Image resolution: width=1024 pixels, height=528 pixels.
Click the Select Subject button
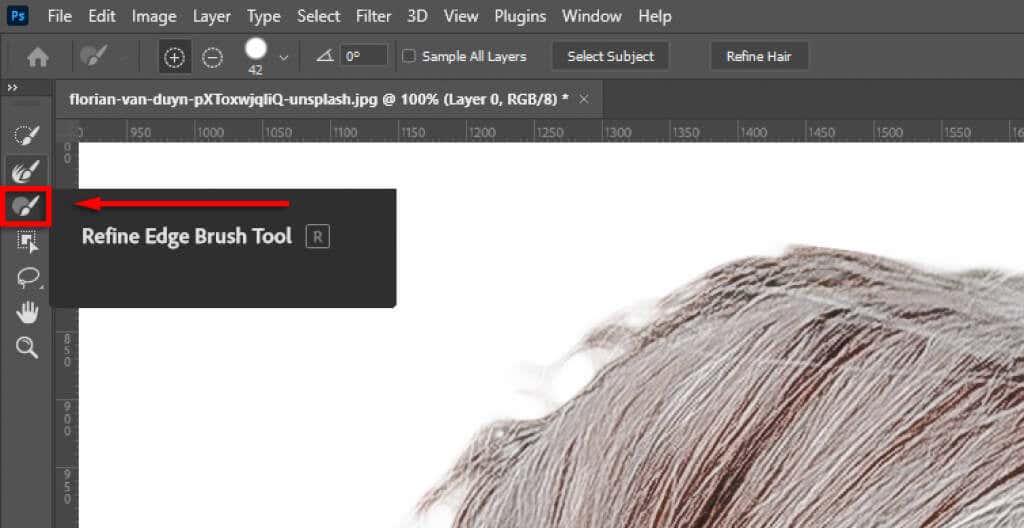point(611,56)
